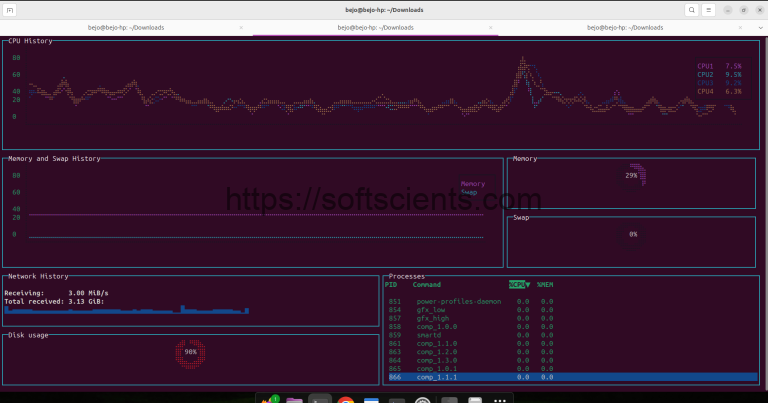Click the CPU3 legend entry

coord(719,83)
